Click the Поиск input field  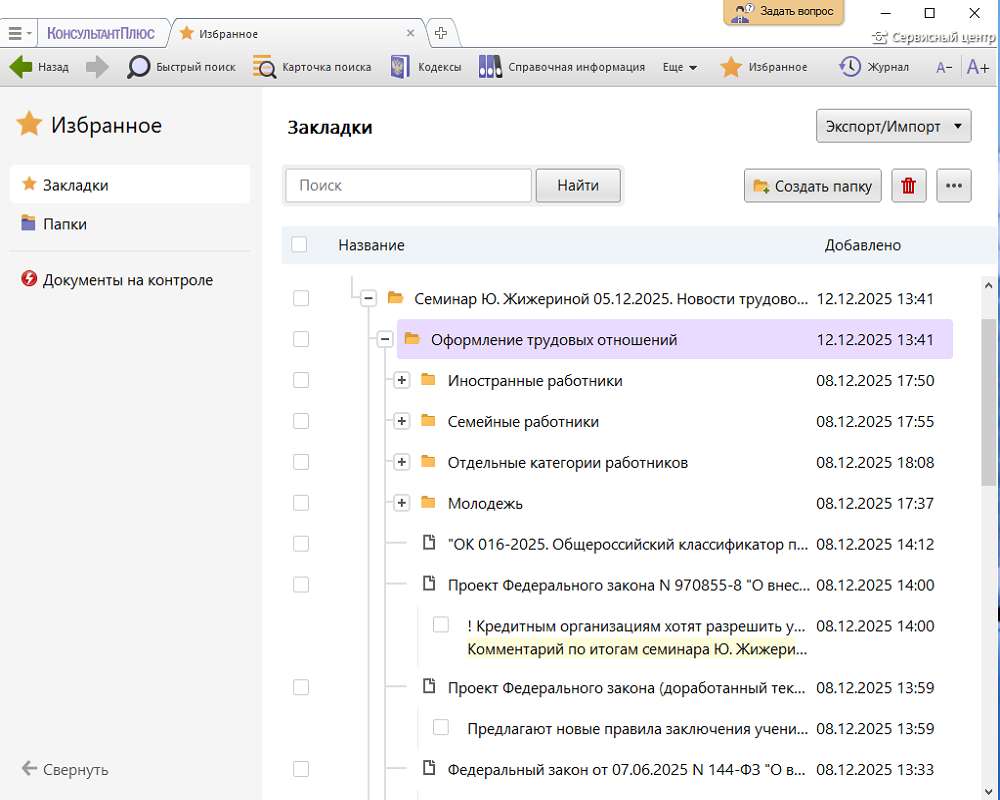[408, 185]
